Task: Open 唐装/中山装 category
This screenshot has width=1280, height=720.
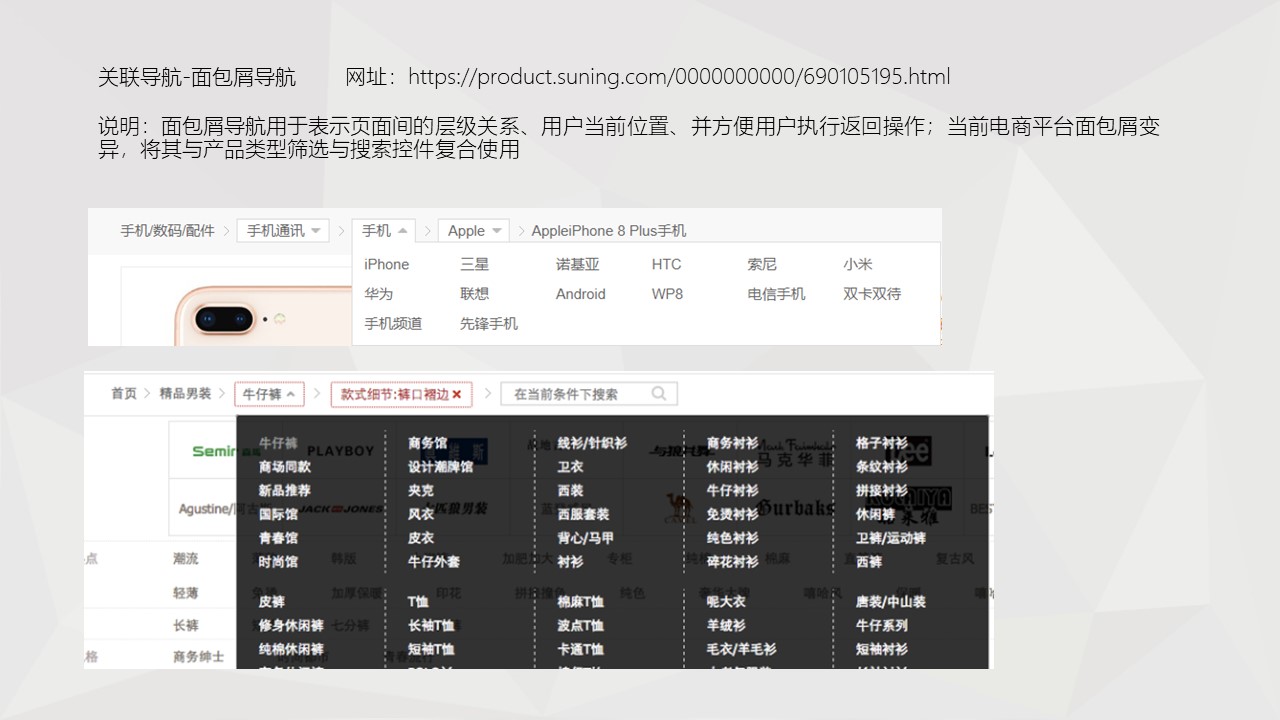Action: point(890,602)
